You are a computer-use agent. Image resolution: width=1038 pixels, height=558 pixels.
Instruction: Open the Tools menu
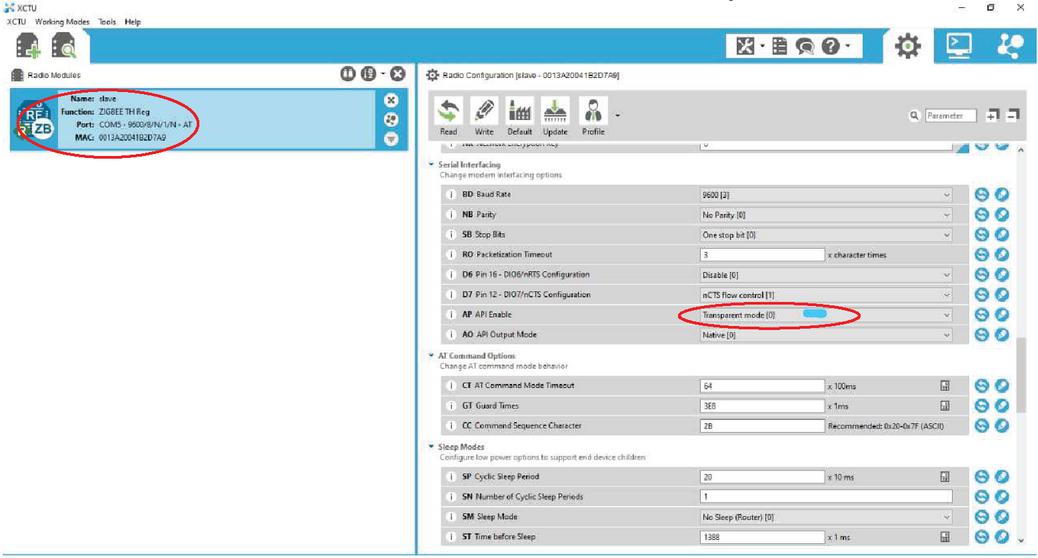point(107,21)
